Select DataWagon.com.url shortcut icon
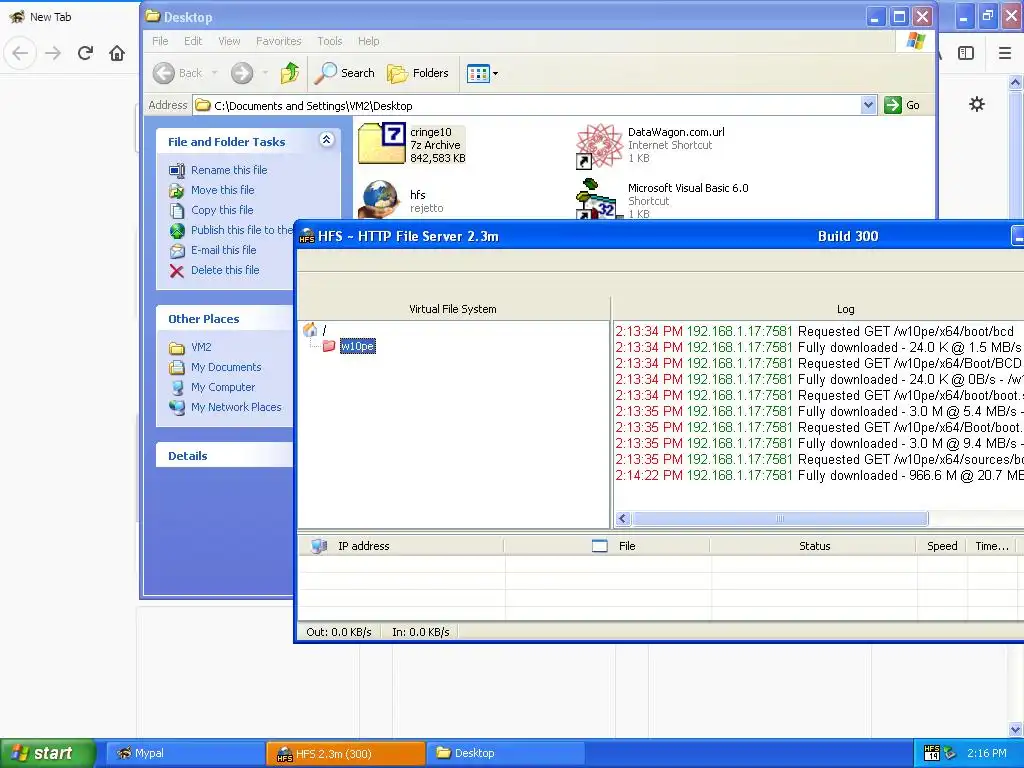1024x768 pixels. pyautogui.click(x=600, y=146)
